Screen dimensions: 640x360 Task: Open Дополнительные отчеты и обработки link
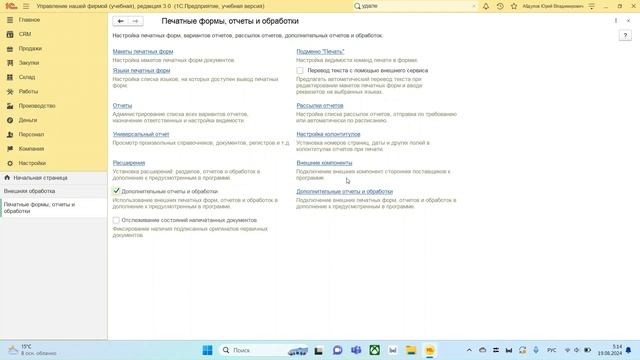tap(344, 191)
